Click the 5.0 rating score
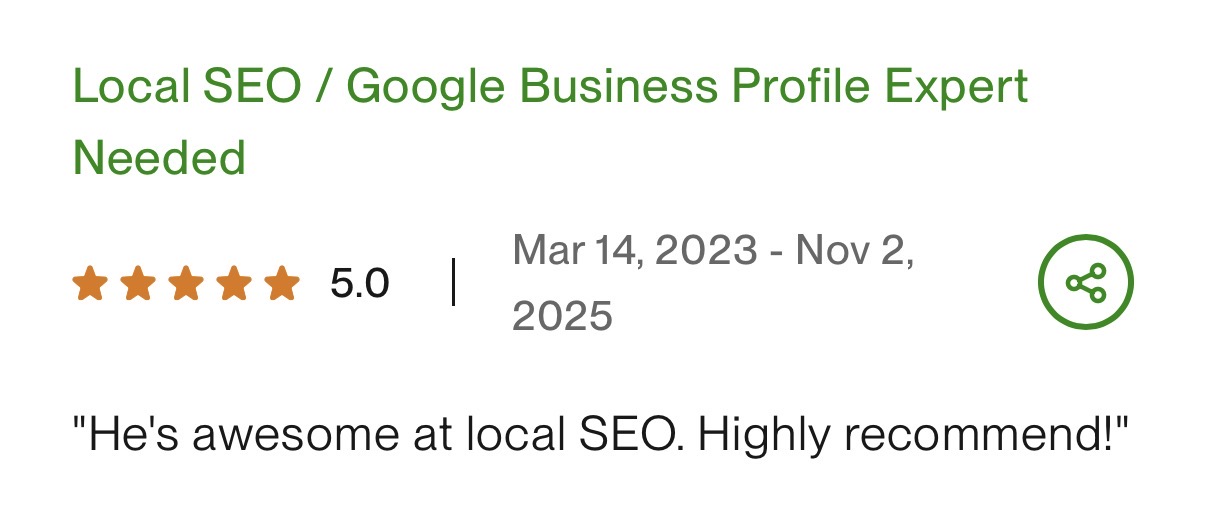The width and height of the screenshot is (1206, 528). coord(359,285)
